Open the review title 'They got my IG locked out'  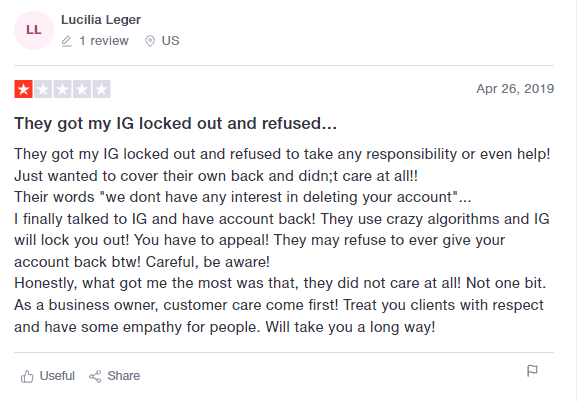176,123
